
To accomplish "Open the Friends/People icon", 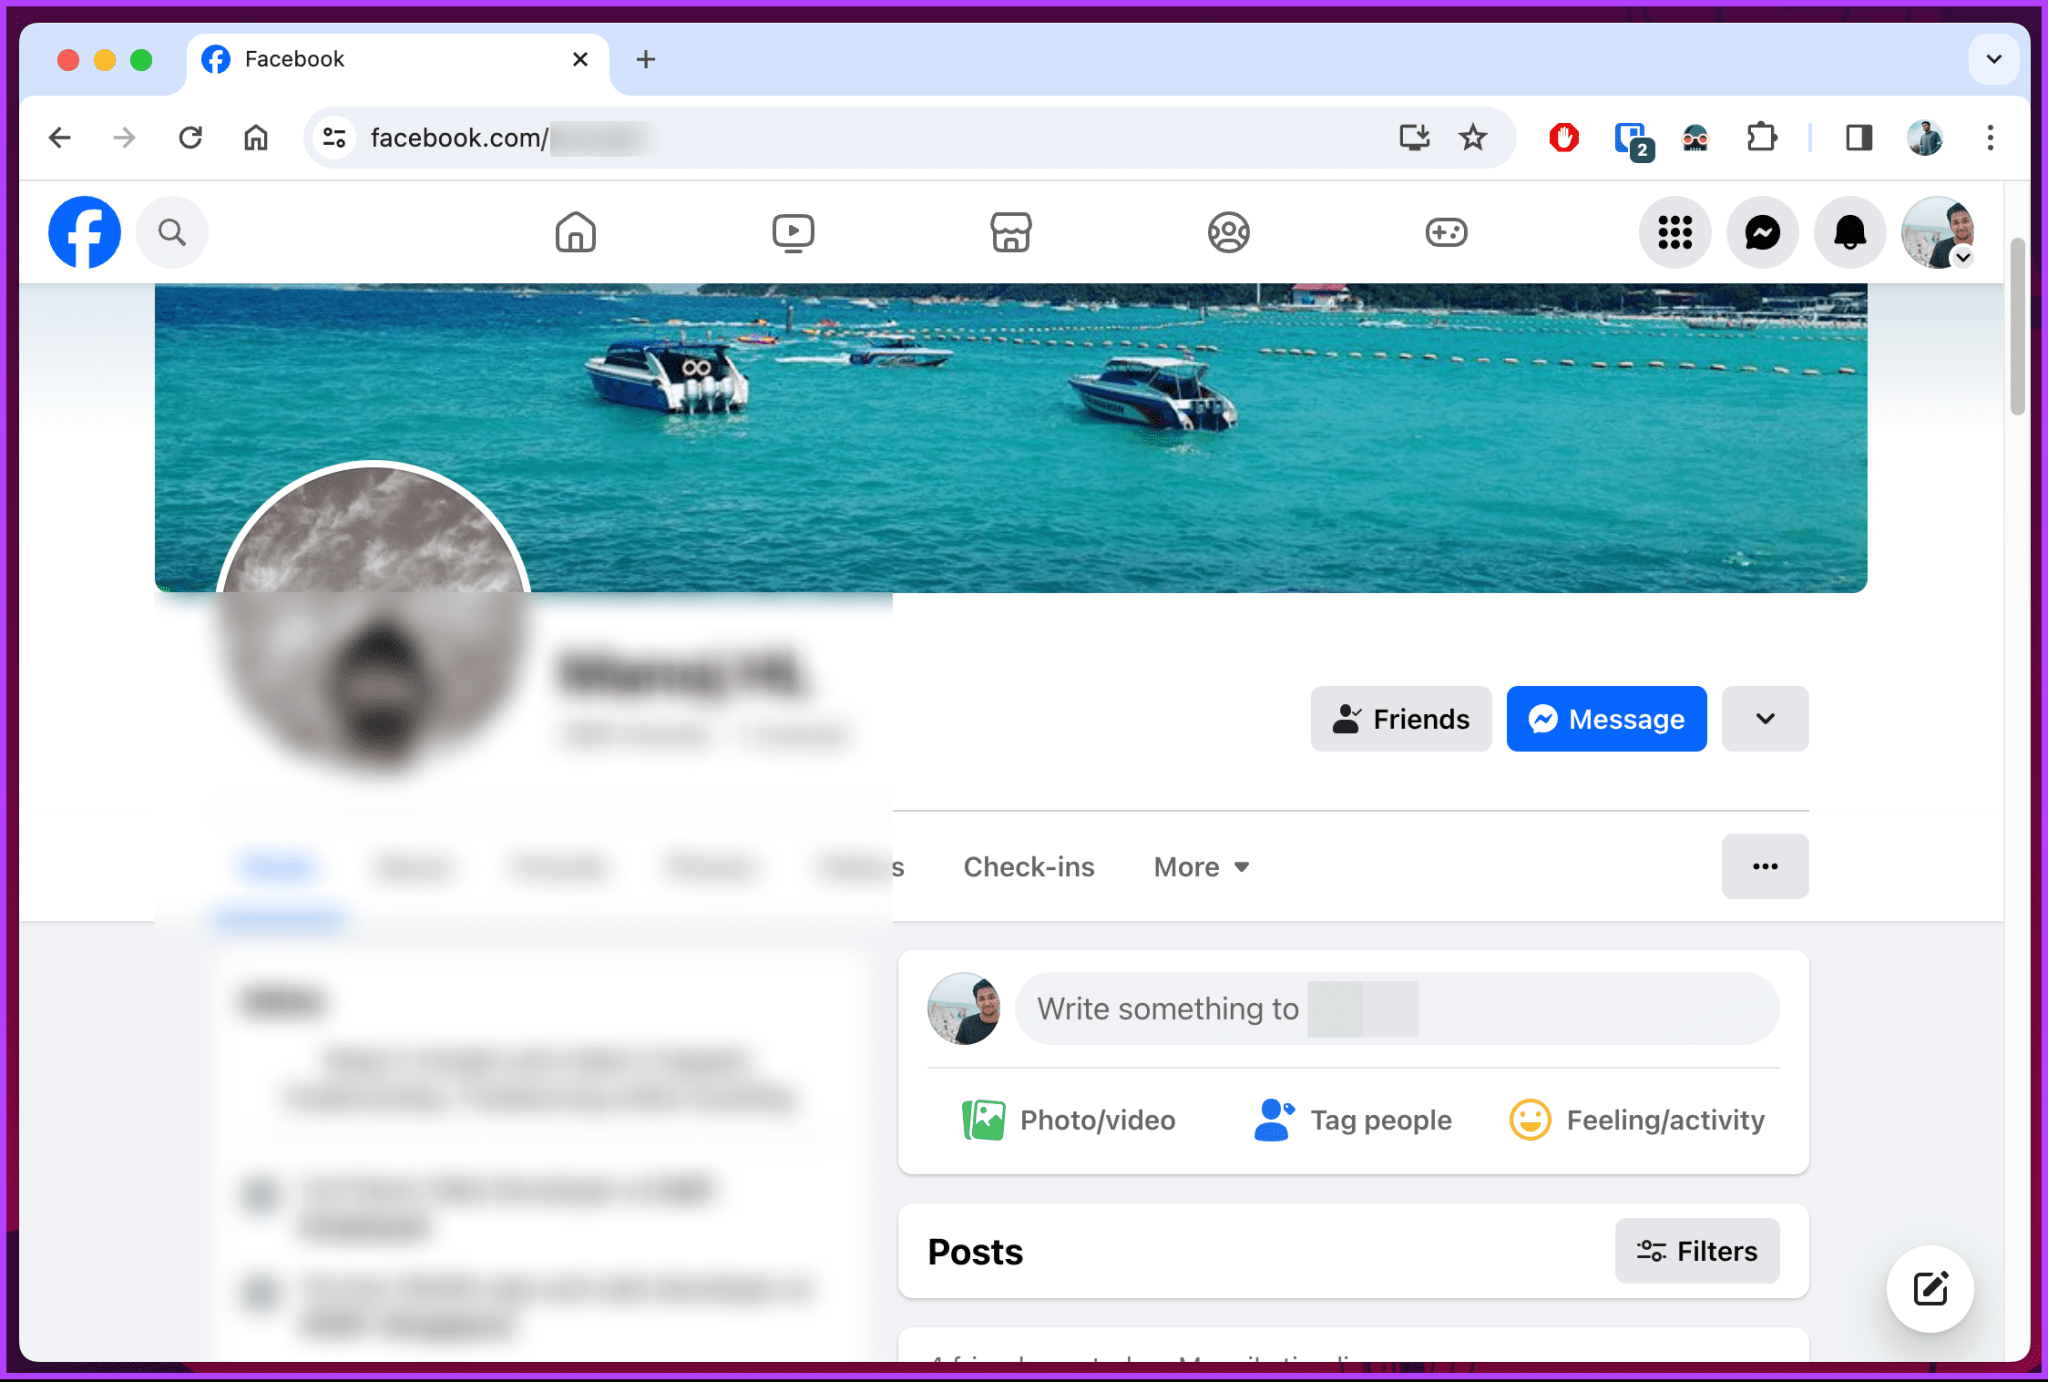I will (x=1229, y=231).
